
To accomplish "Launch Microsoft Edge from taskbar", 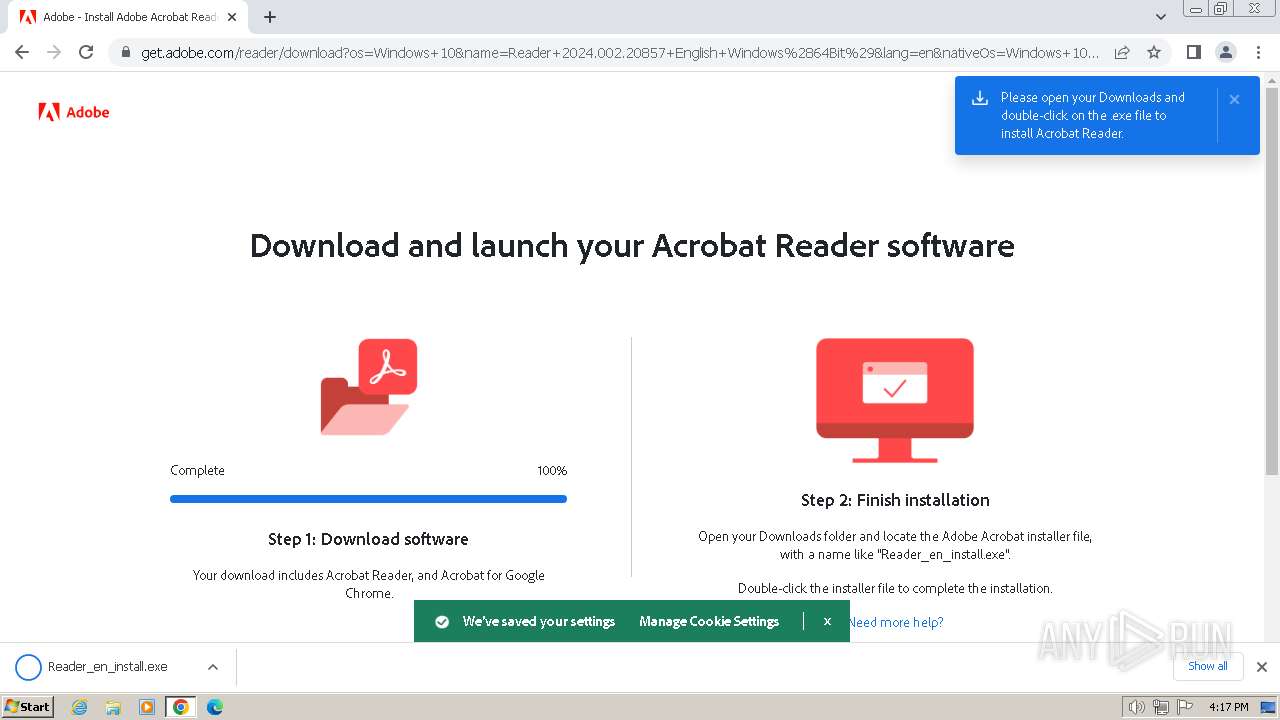I will tap(214, 707).
